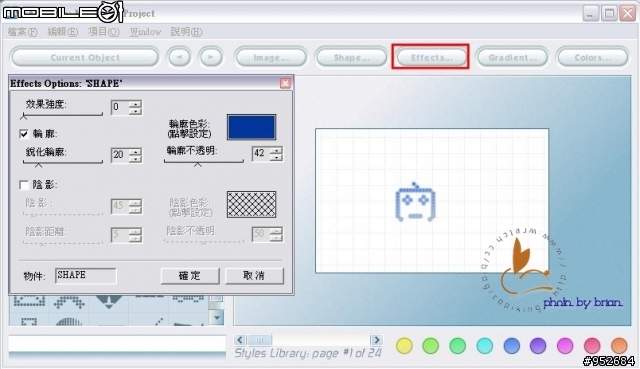Select the cyan style circle

pyautogui.click(x=484, y=346)
